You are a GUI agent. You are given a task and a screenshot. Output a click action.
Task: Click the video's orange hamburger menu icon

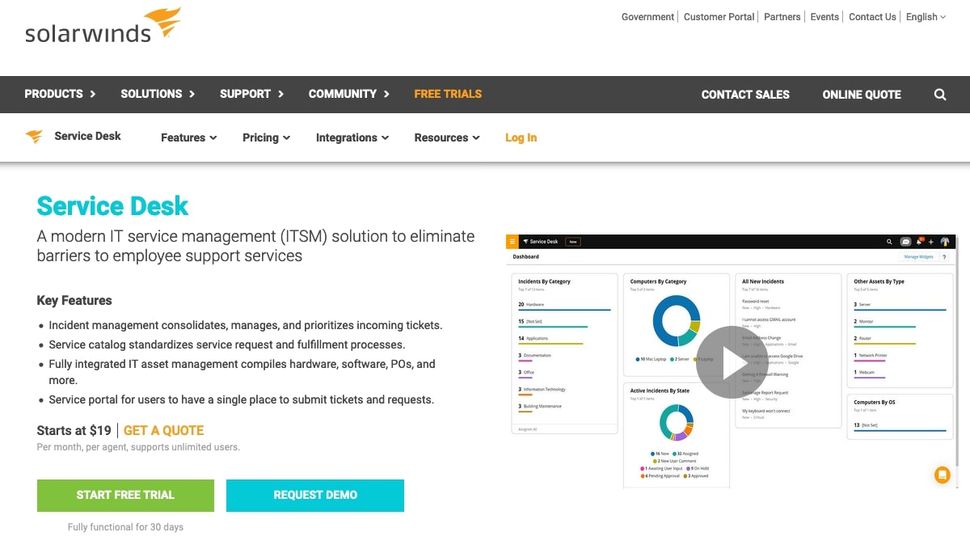point(512,242)
